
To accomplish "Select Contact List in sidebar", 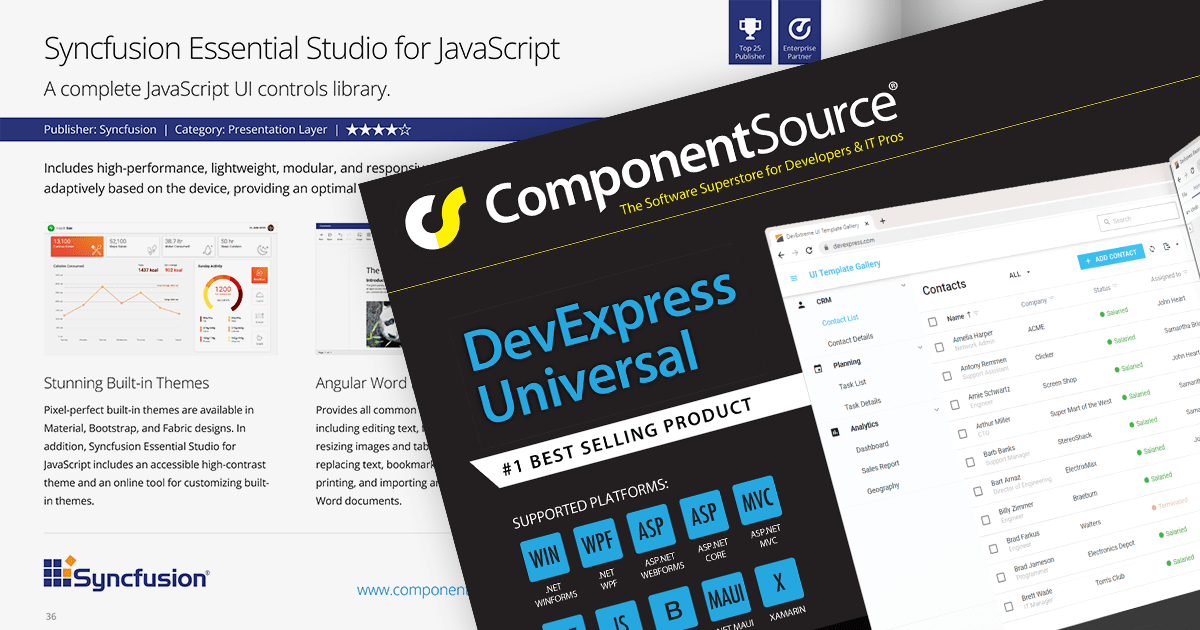I will (840, 320).
